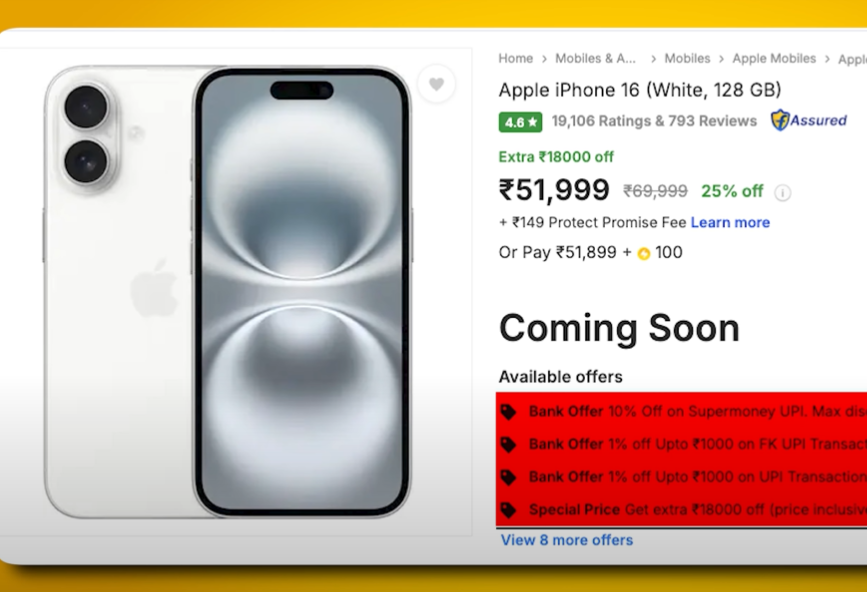Open Home breadcrumb link

point(515,59)
